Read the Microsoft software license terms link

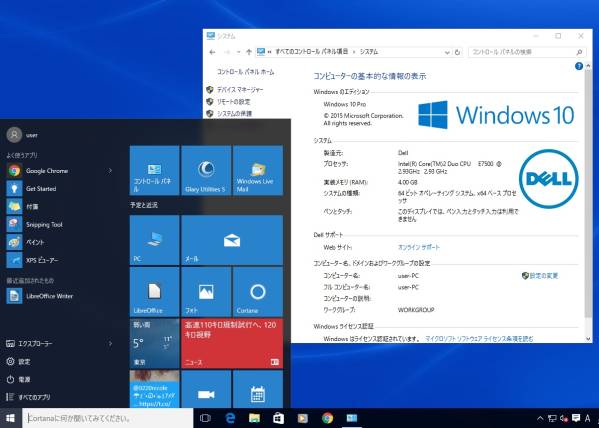(479, 339)
